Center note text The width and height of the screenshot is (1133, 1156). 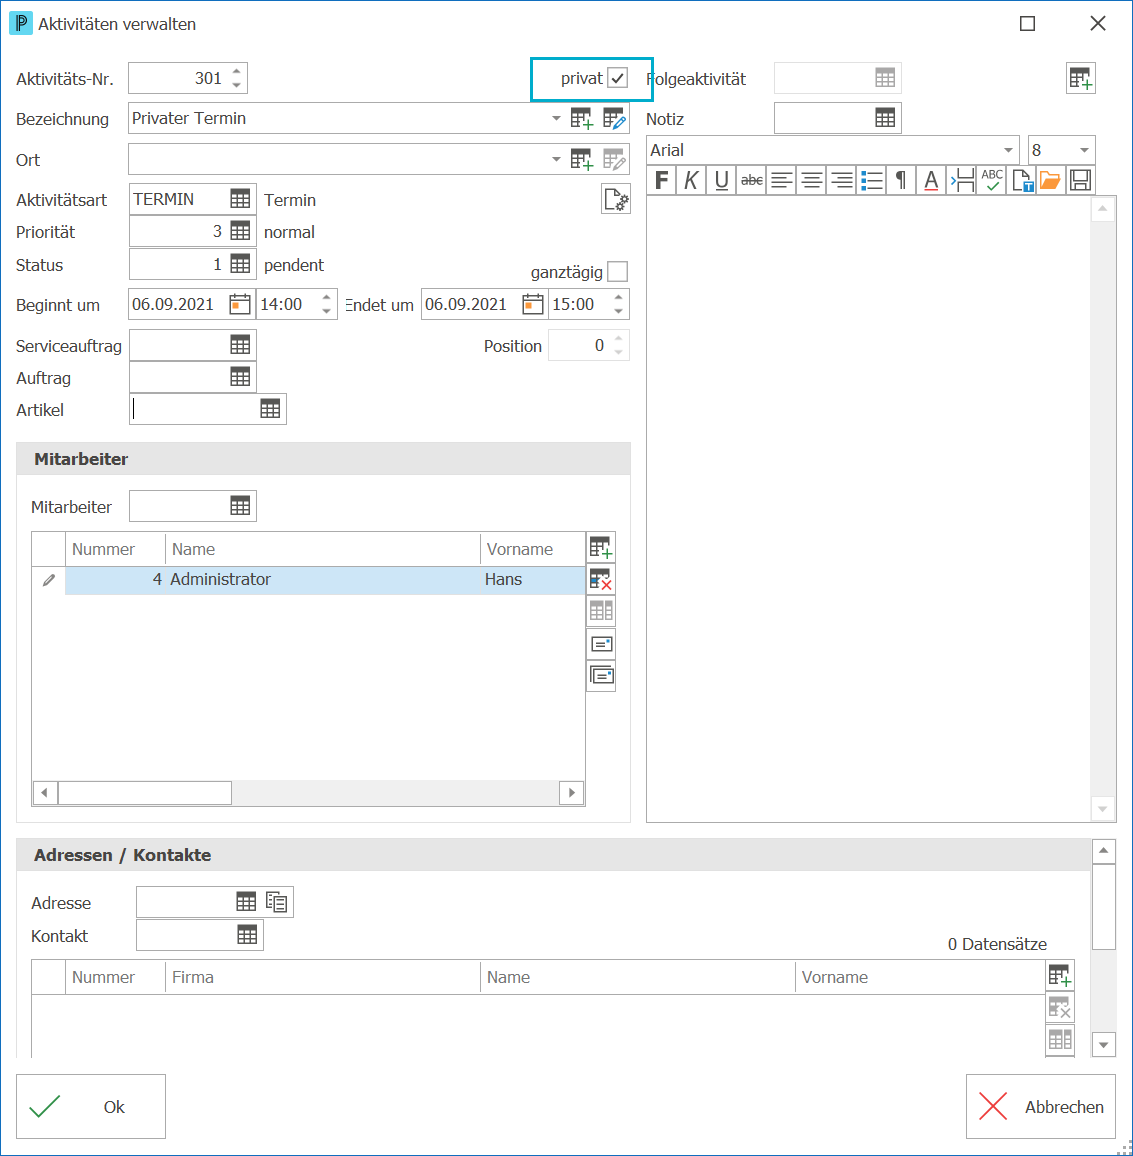click(x=812, y=180)
